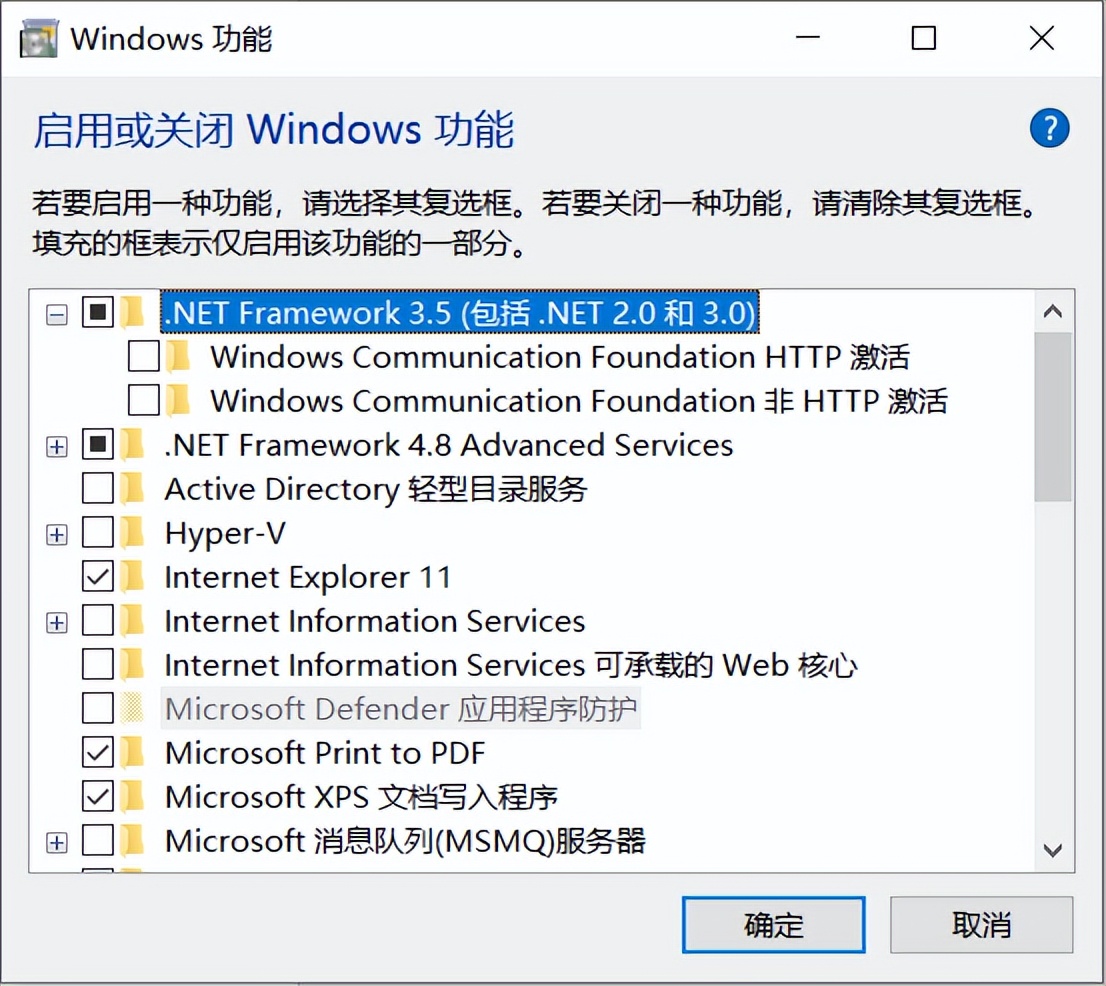1106x986 pixels.
Task: Click the blue help question mark icon
Action: point(1049,129)
